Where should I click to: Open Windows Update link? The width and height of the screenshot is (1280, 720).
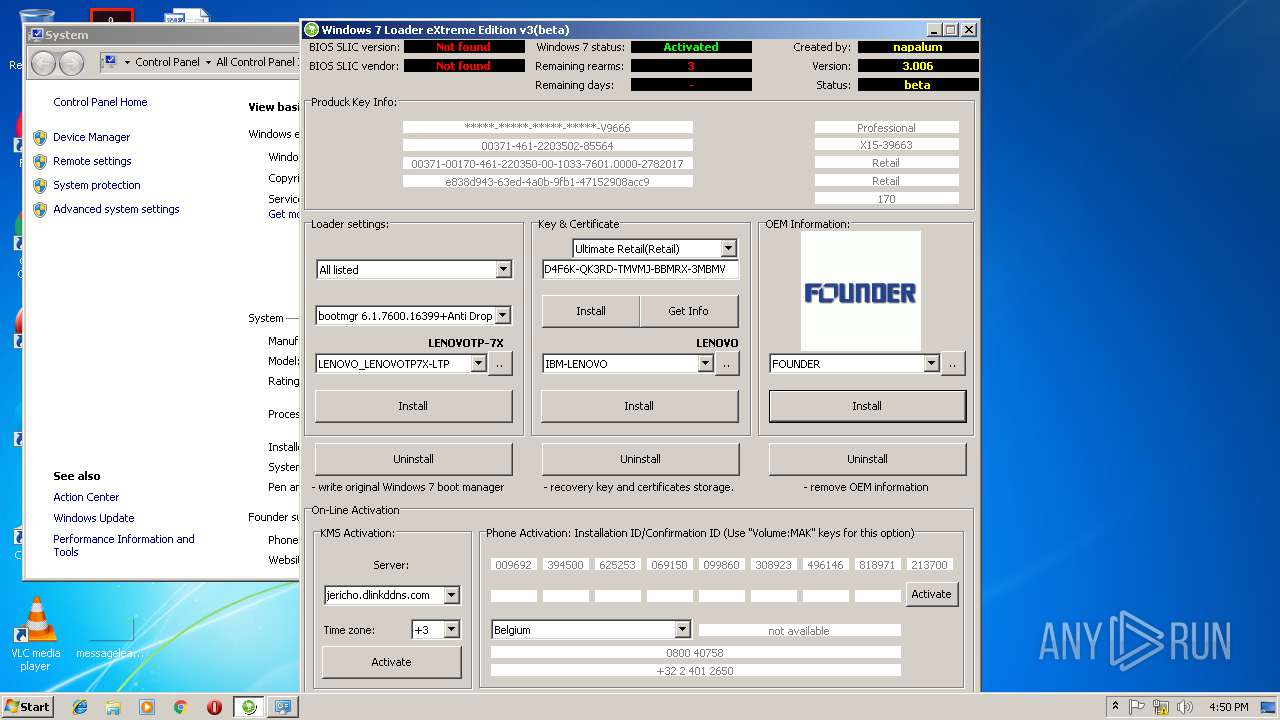[x=94, y=518]
